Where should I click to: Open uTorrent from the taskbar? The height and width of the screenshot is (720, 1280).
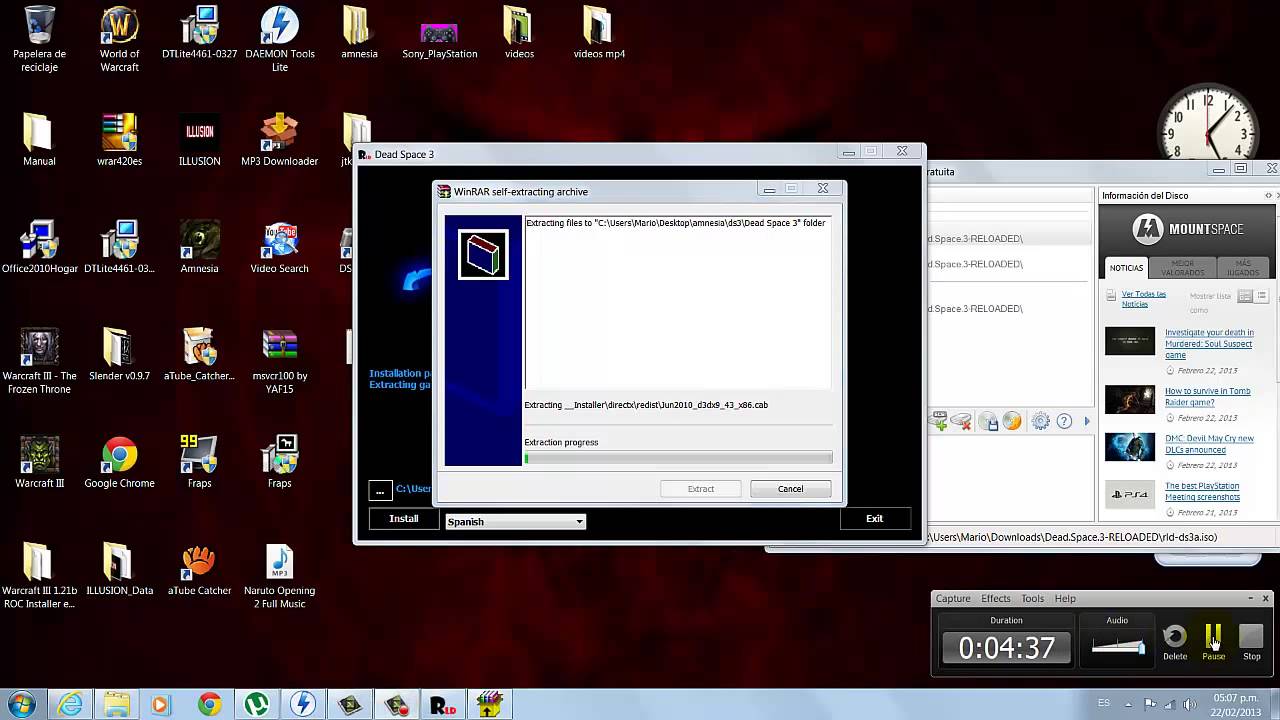coord(256,704)
